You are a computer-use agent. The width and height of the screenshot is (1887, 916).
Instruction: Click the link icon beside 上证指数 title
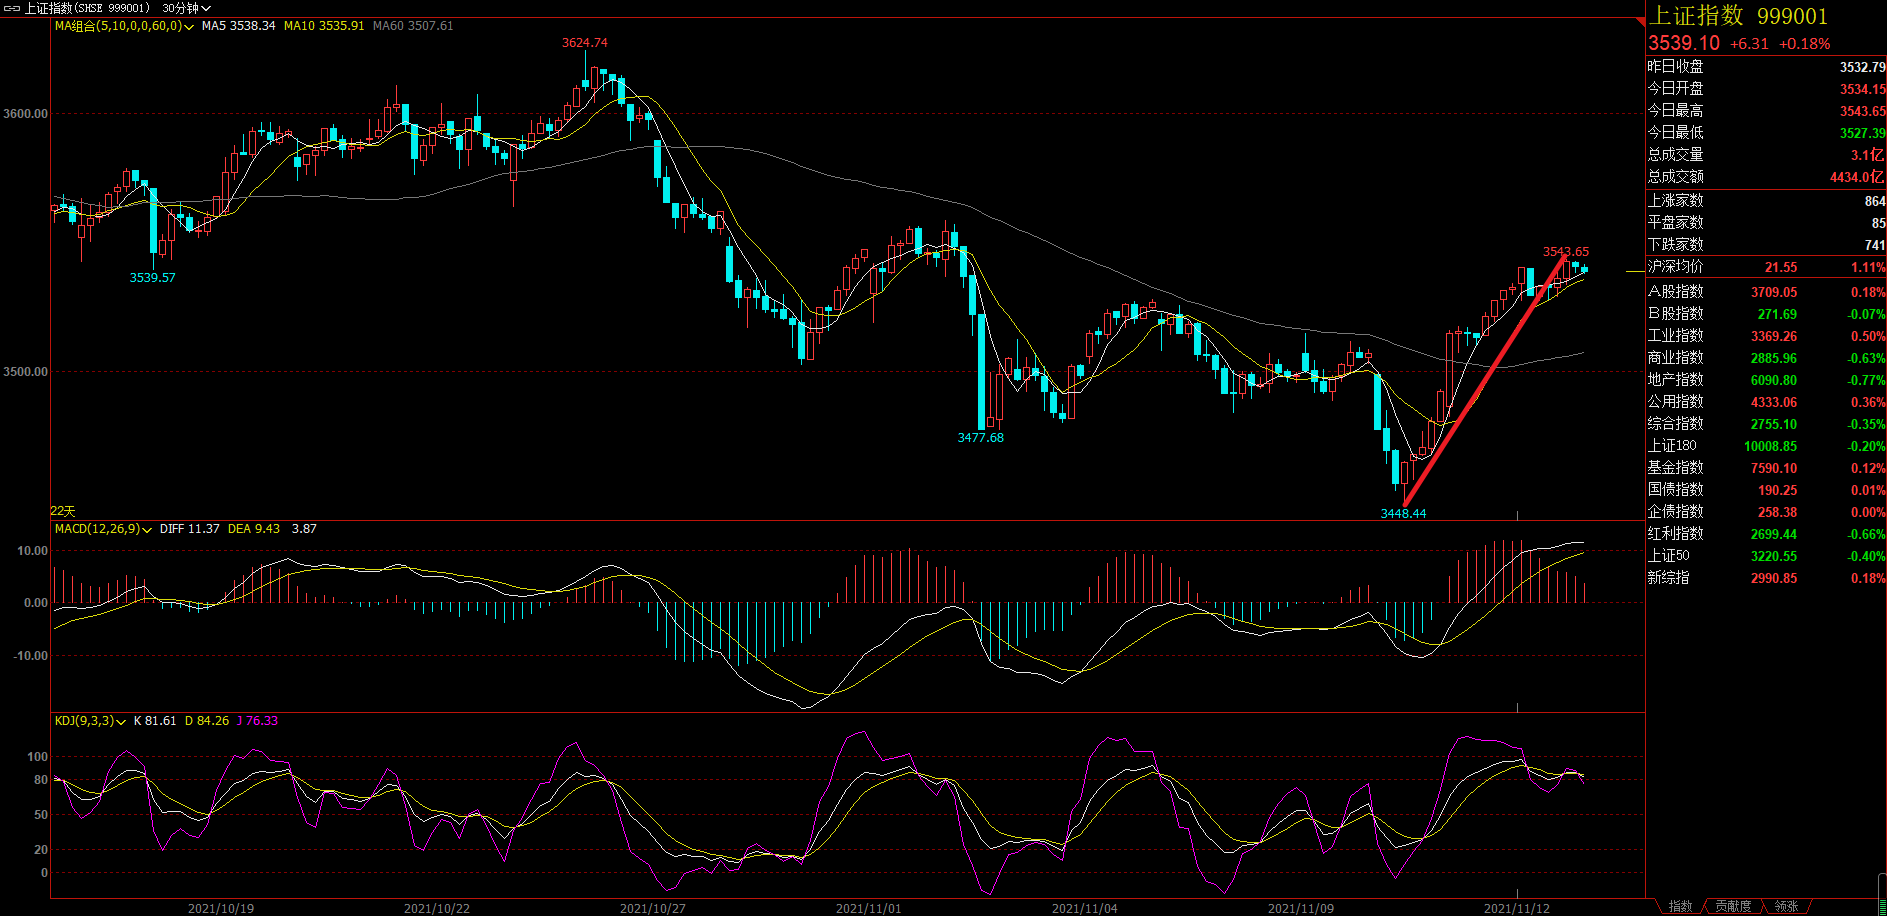pyautogui.click(x=12, y=8)
